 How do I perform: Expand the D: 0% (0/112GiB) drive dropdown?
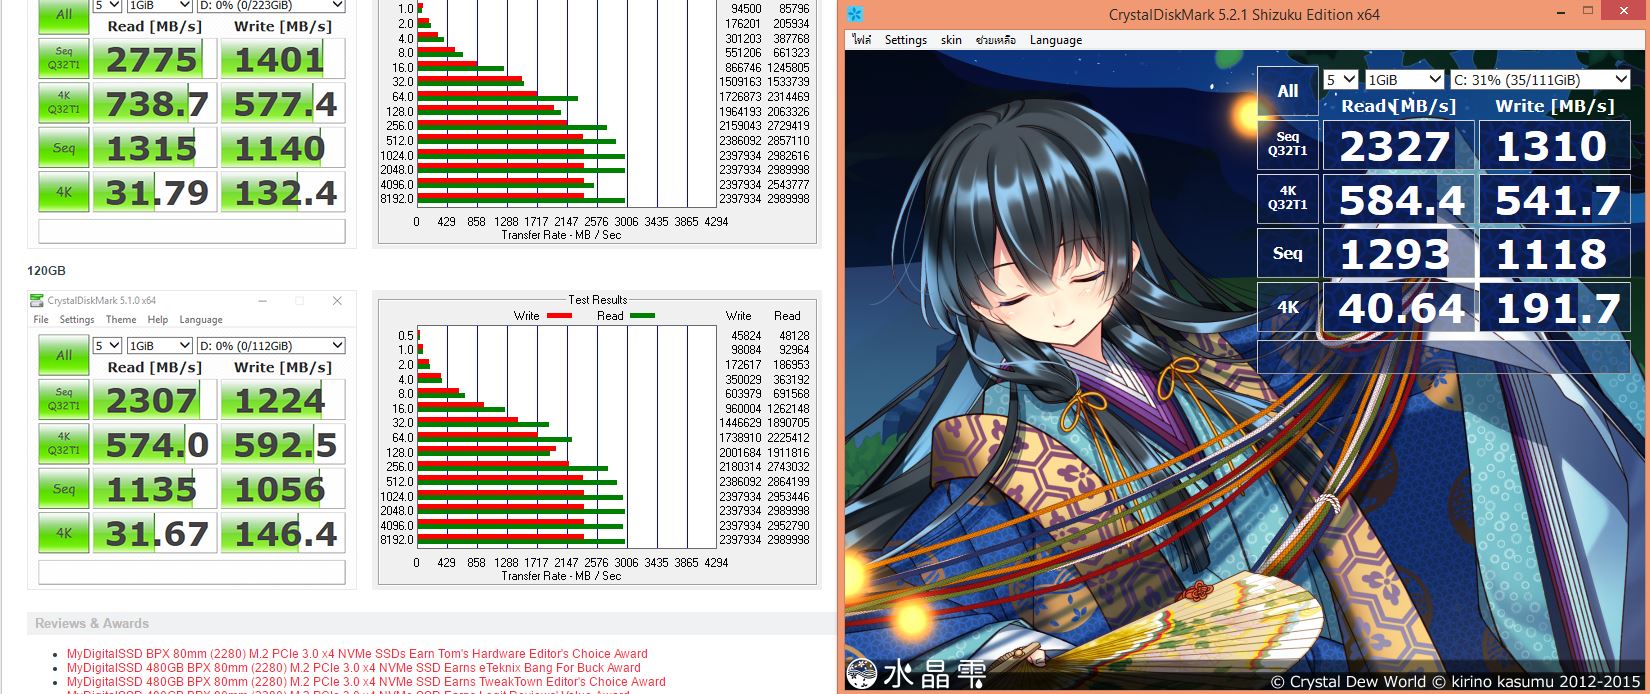(x=270, y=345)
